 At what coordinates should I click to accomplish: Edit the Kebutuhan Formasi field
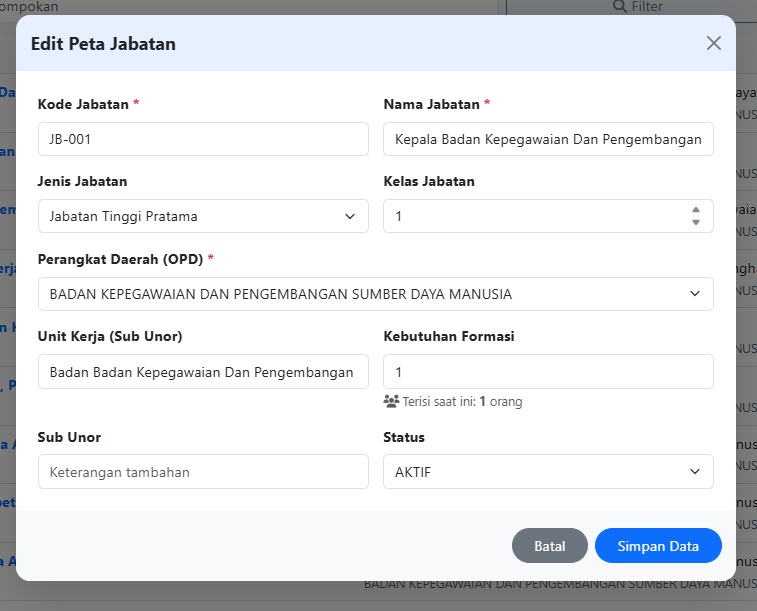point(548,372)
